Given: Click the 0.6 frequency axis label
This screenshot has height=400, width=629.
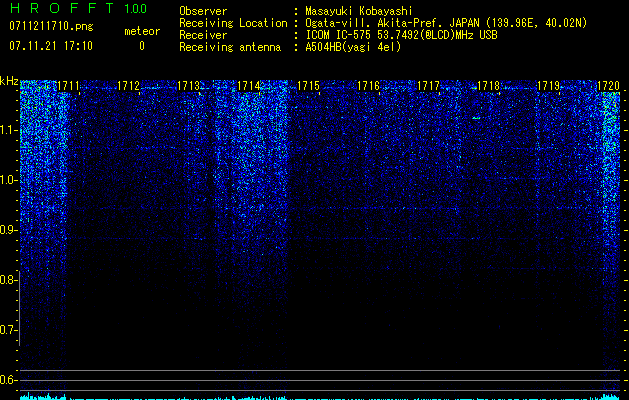Looking at the screenshot, I should [x=9, y=380].
